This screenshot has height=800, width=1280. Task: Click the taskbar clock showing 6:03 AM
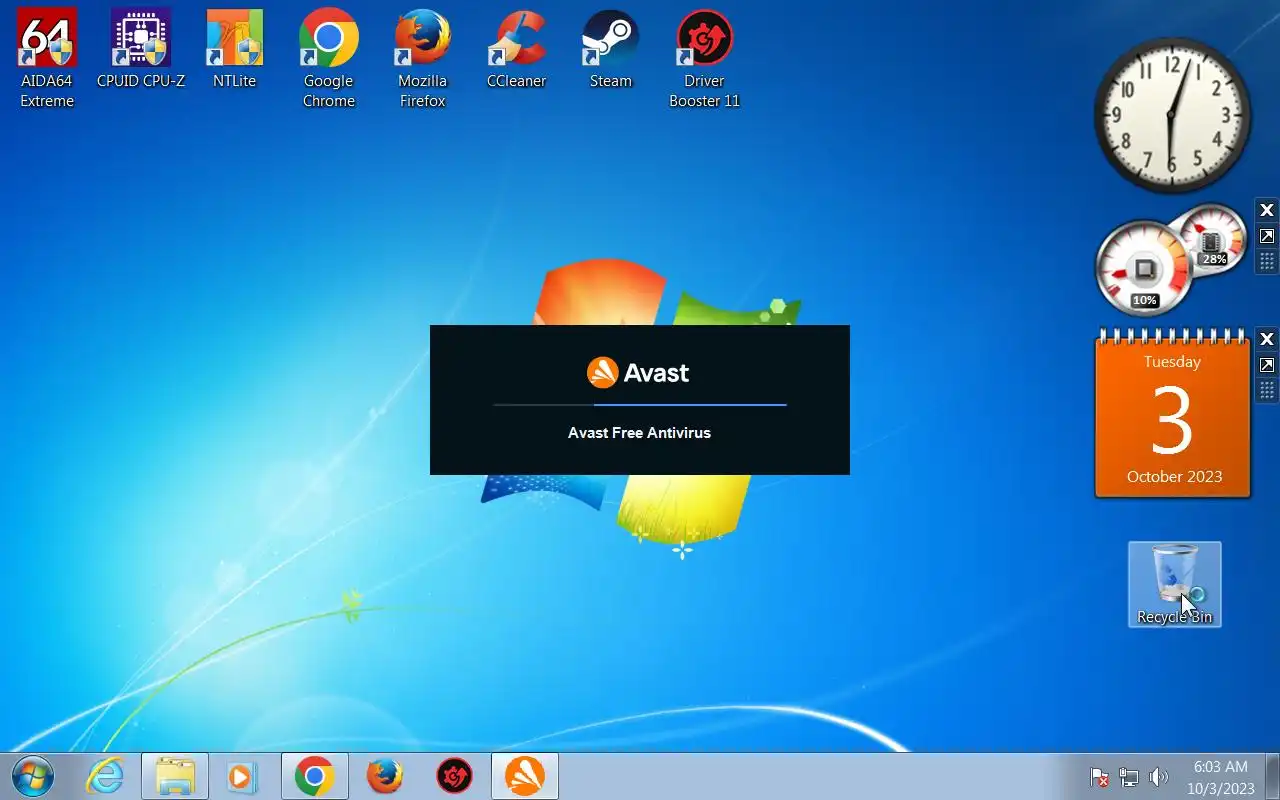[1221, 777]
